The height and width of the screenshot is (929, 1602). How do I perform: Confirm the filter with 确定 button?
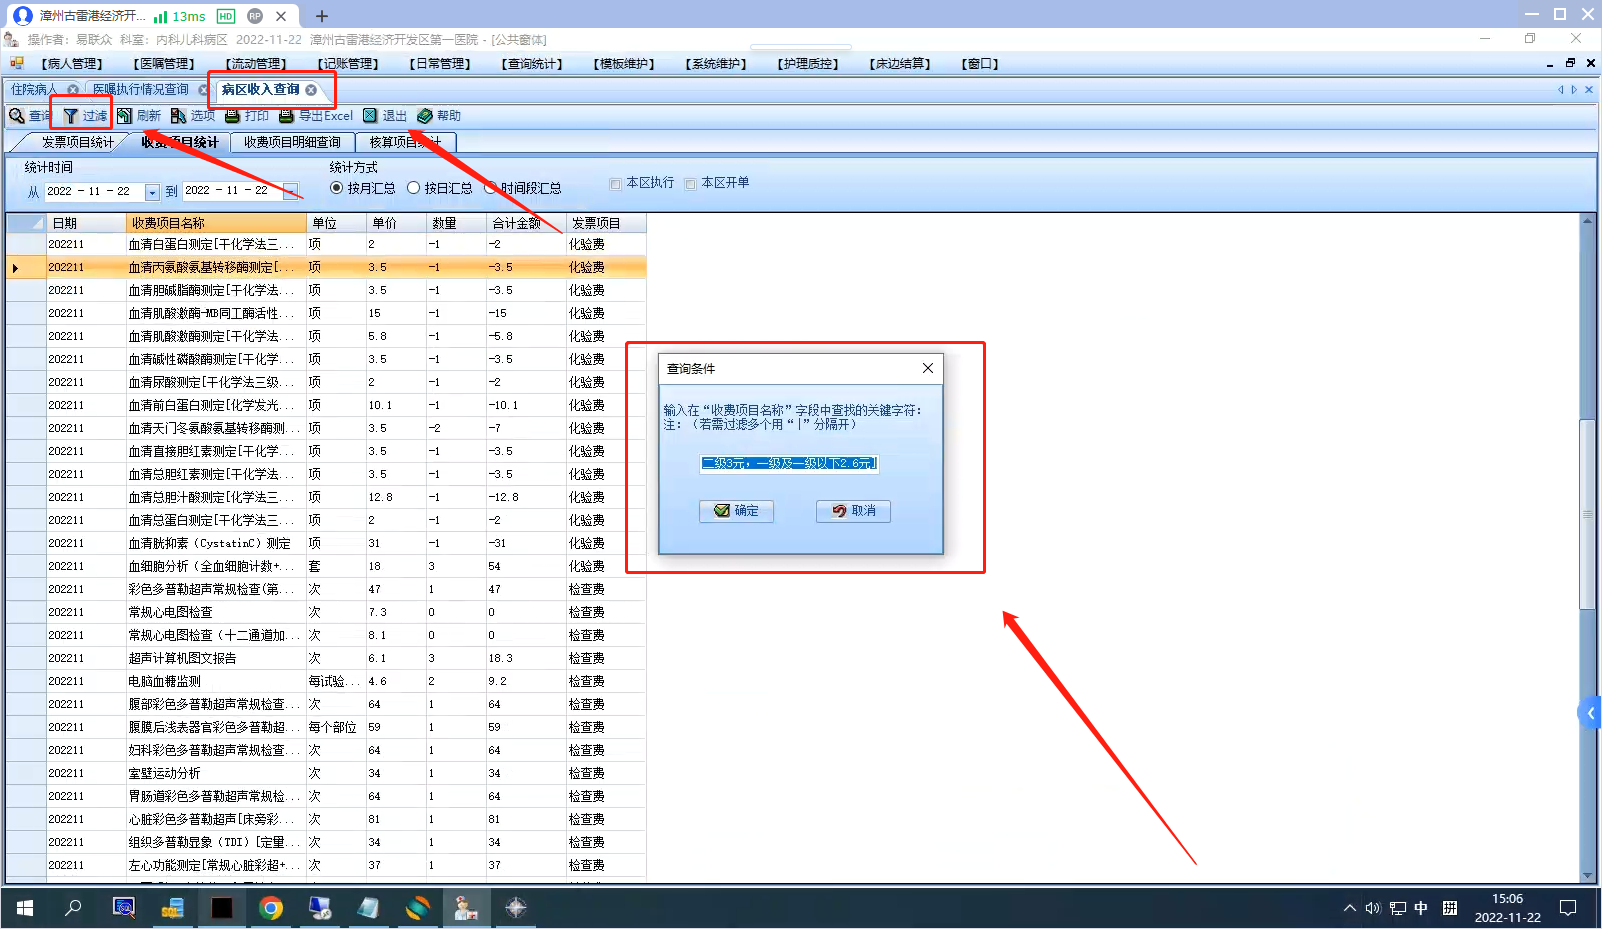736,511
